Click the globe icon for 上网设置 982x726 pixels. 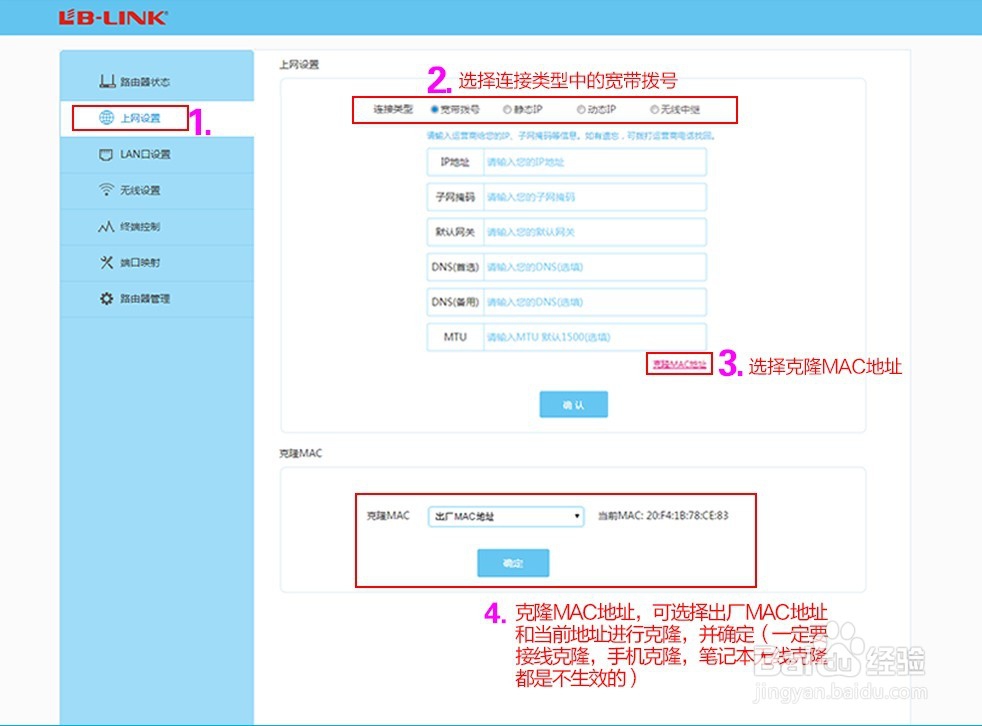click(x=104, y=118)
